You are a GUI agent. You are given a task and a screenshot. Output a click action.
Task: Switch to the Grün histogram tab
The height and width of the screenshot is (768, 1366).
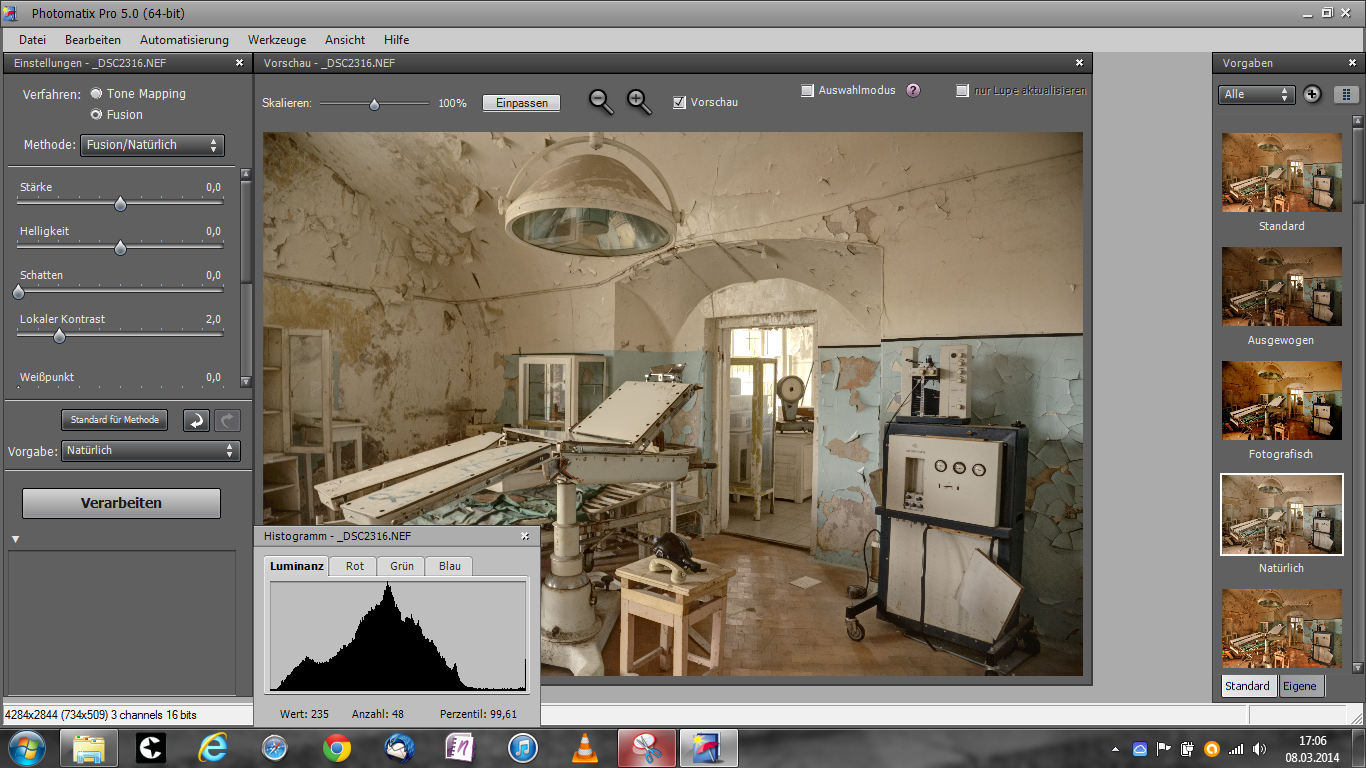pyautogui.click(x=402, y=566)
